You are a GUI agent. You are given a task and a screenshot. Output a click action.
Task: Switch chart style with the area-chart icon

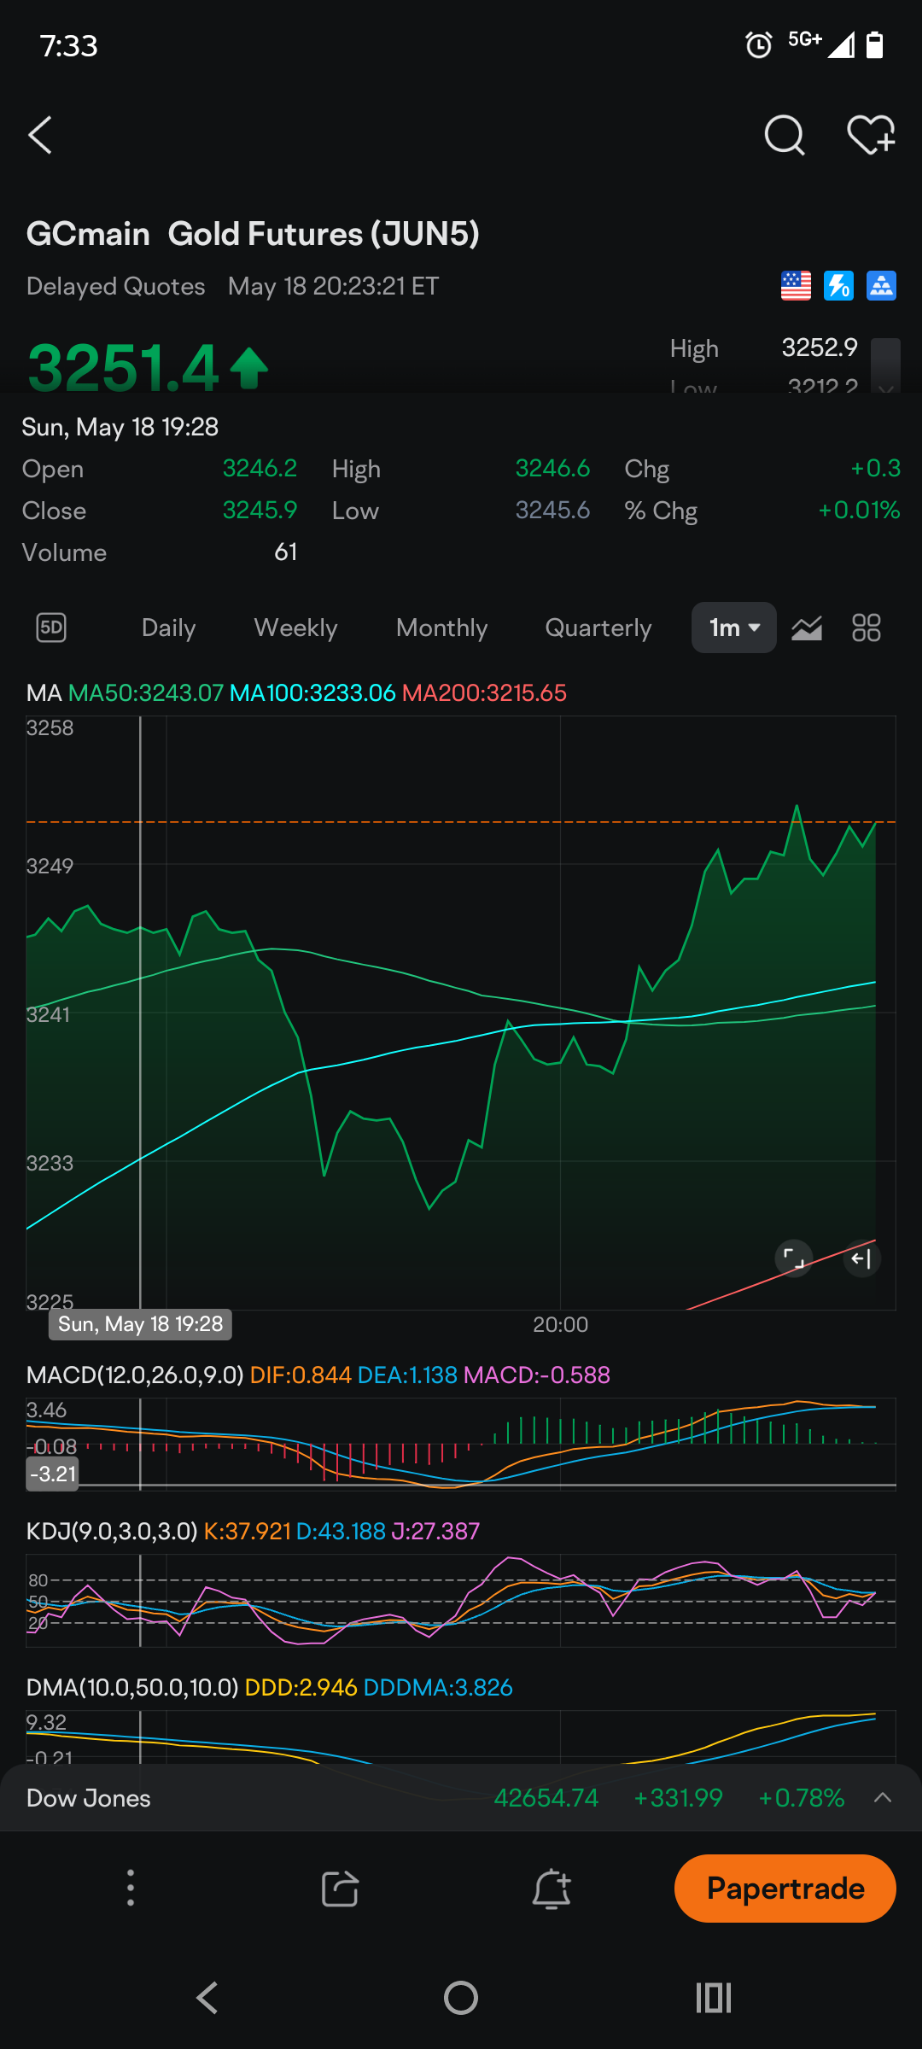(x=807, y=628)
